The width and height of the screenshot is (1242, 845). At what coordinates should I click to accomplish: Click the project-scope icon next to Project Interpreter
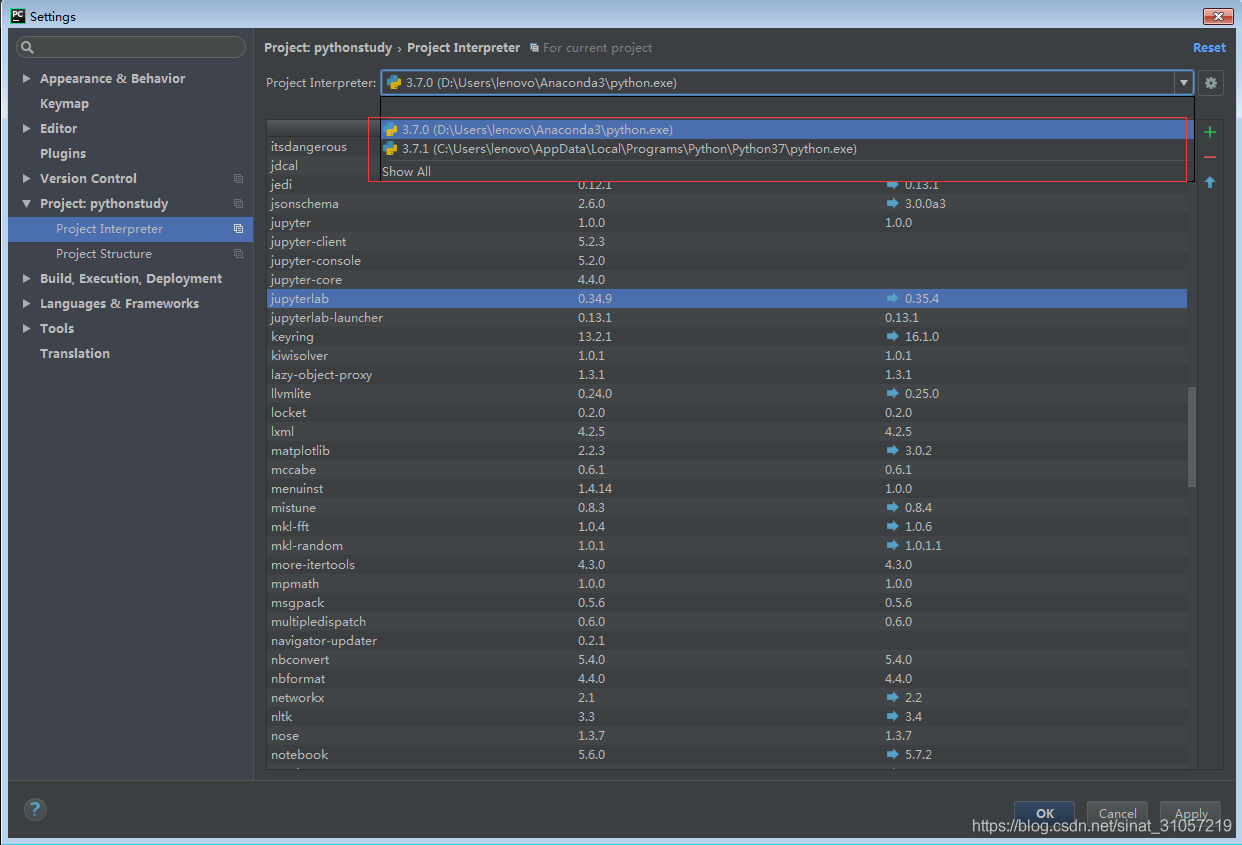coord(238,229)
